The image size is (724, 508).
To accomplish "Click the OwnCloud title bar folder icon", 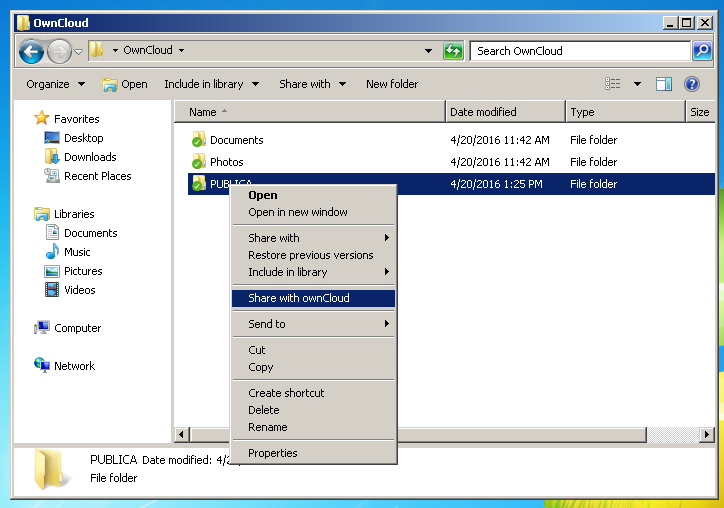I will pyautogui.click(x=23, y=23).
